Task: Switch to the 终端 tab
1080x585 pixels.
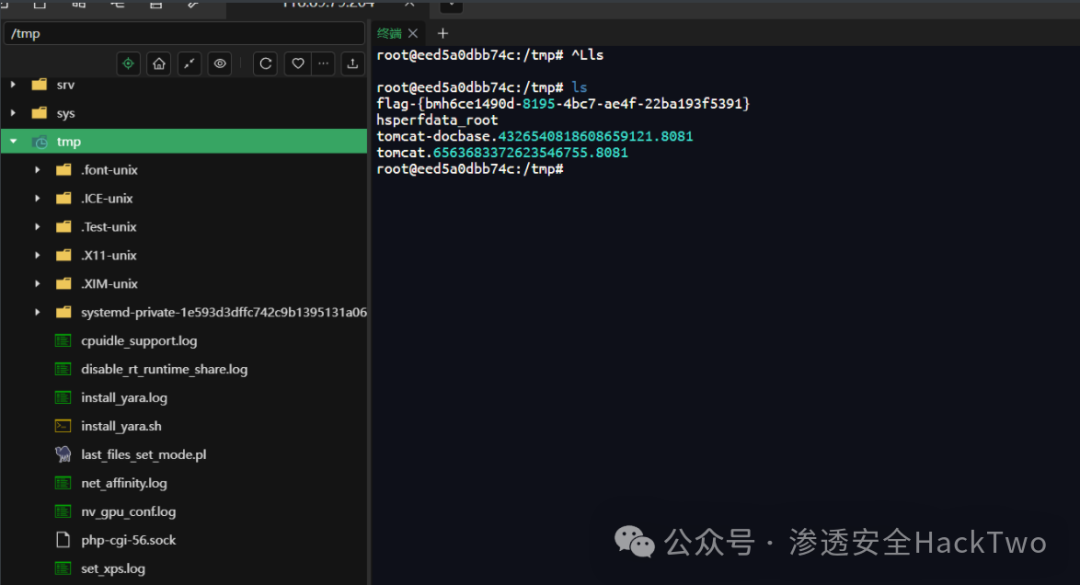Action: pyautogui.click(x=389, y=33)
